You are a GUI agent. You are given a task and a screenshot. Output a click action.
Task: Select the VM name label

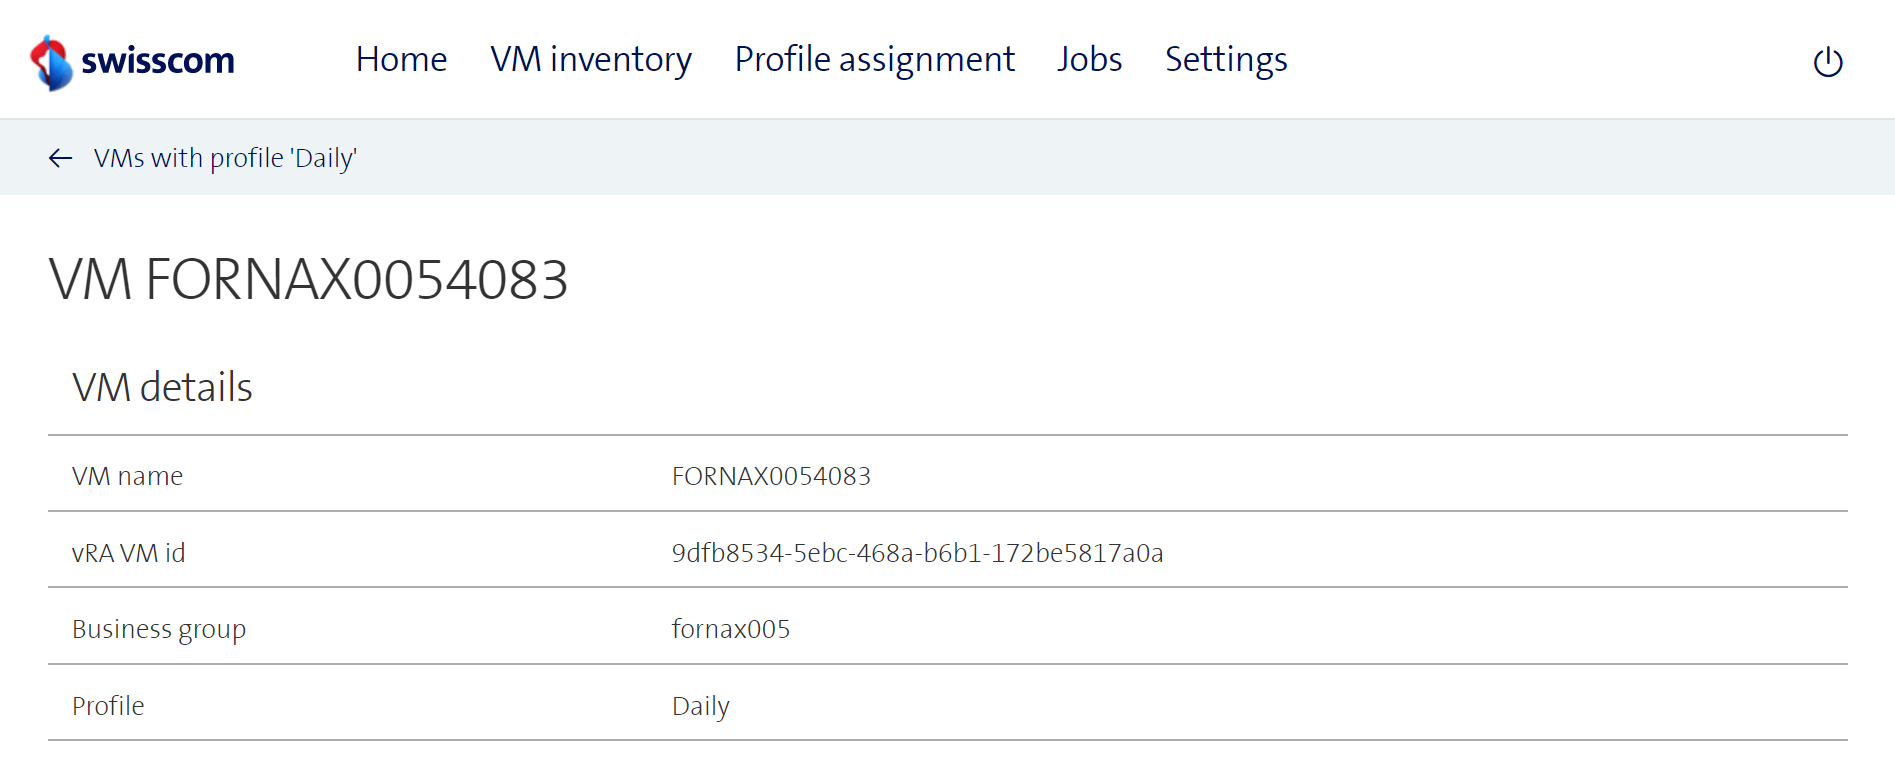127,476
